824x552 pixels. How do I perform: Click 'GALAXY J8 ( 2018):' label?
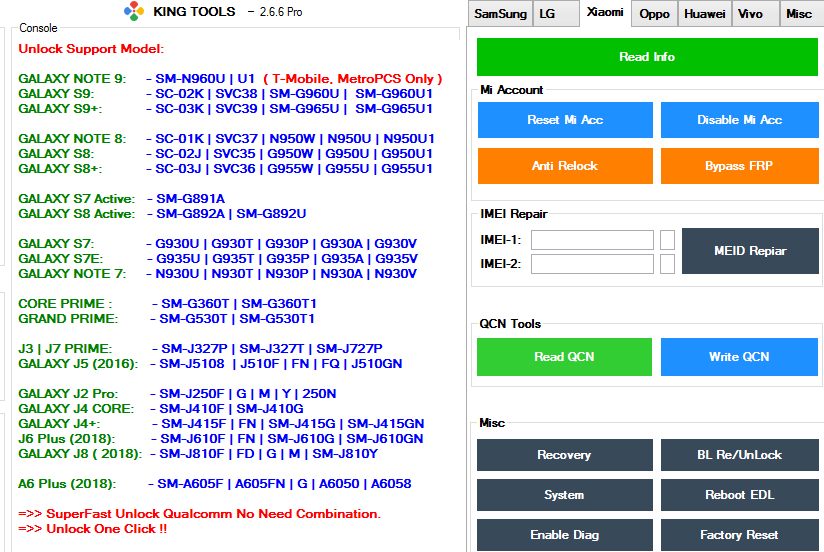point(80,454)
